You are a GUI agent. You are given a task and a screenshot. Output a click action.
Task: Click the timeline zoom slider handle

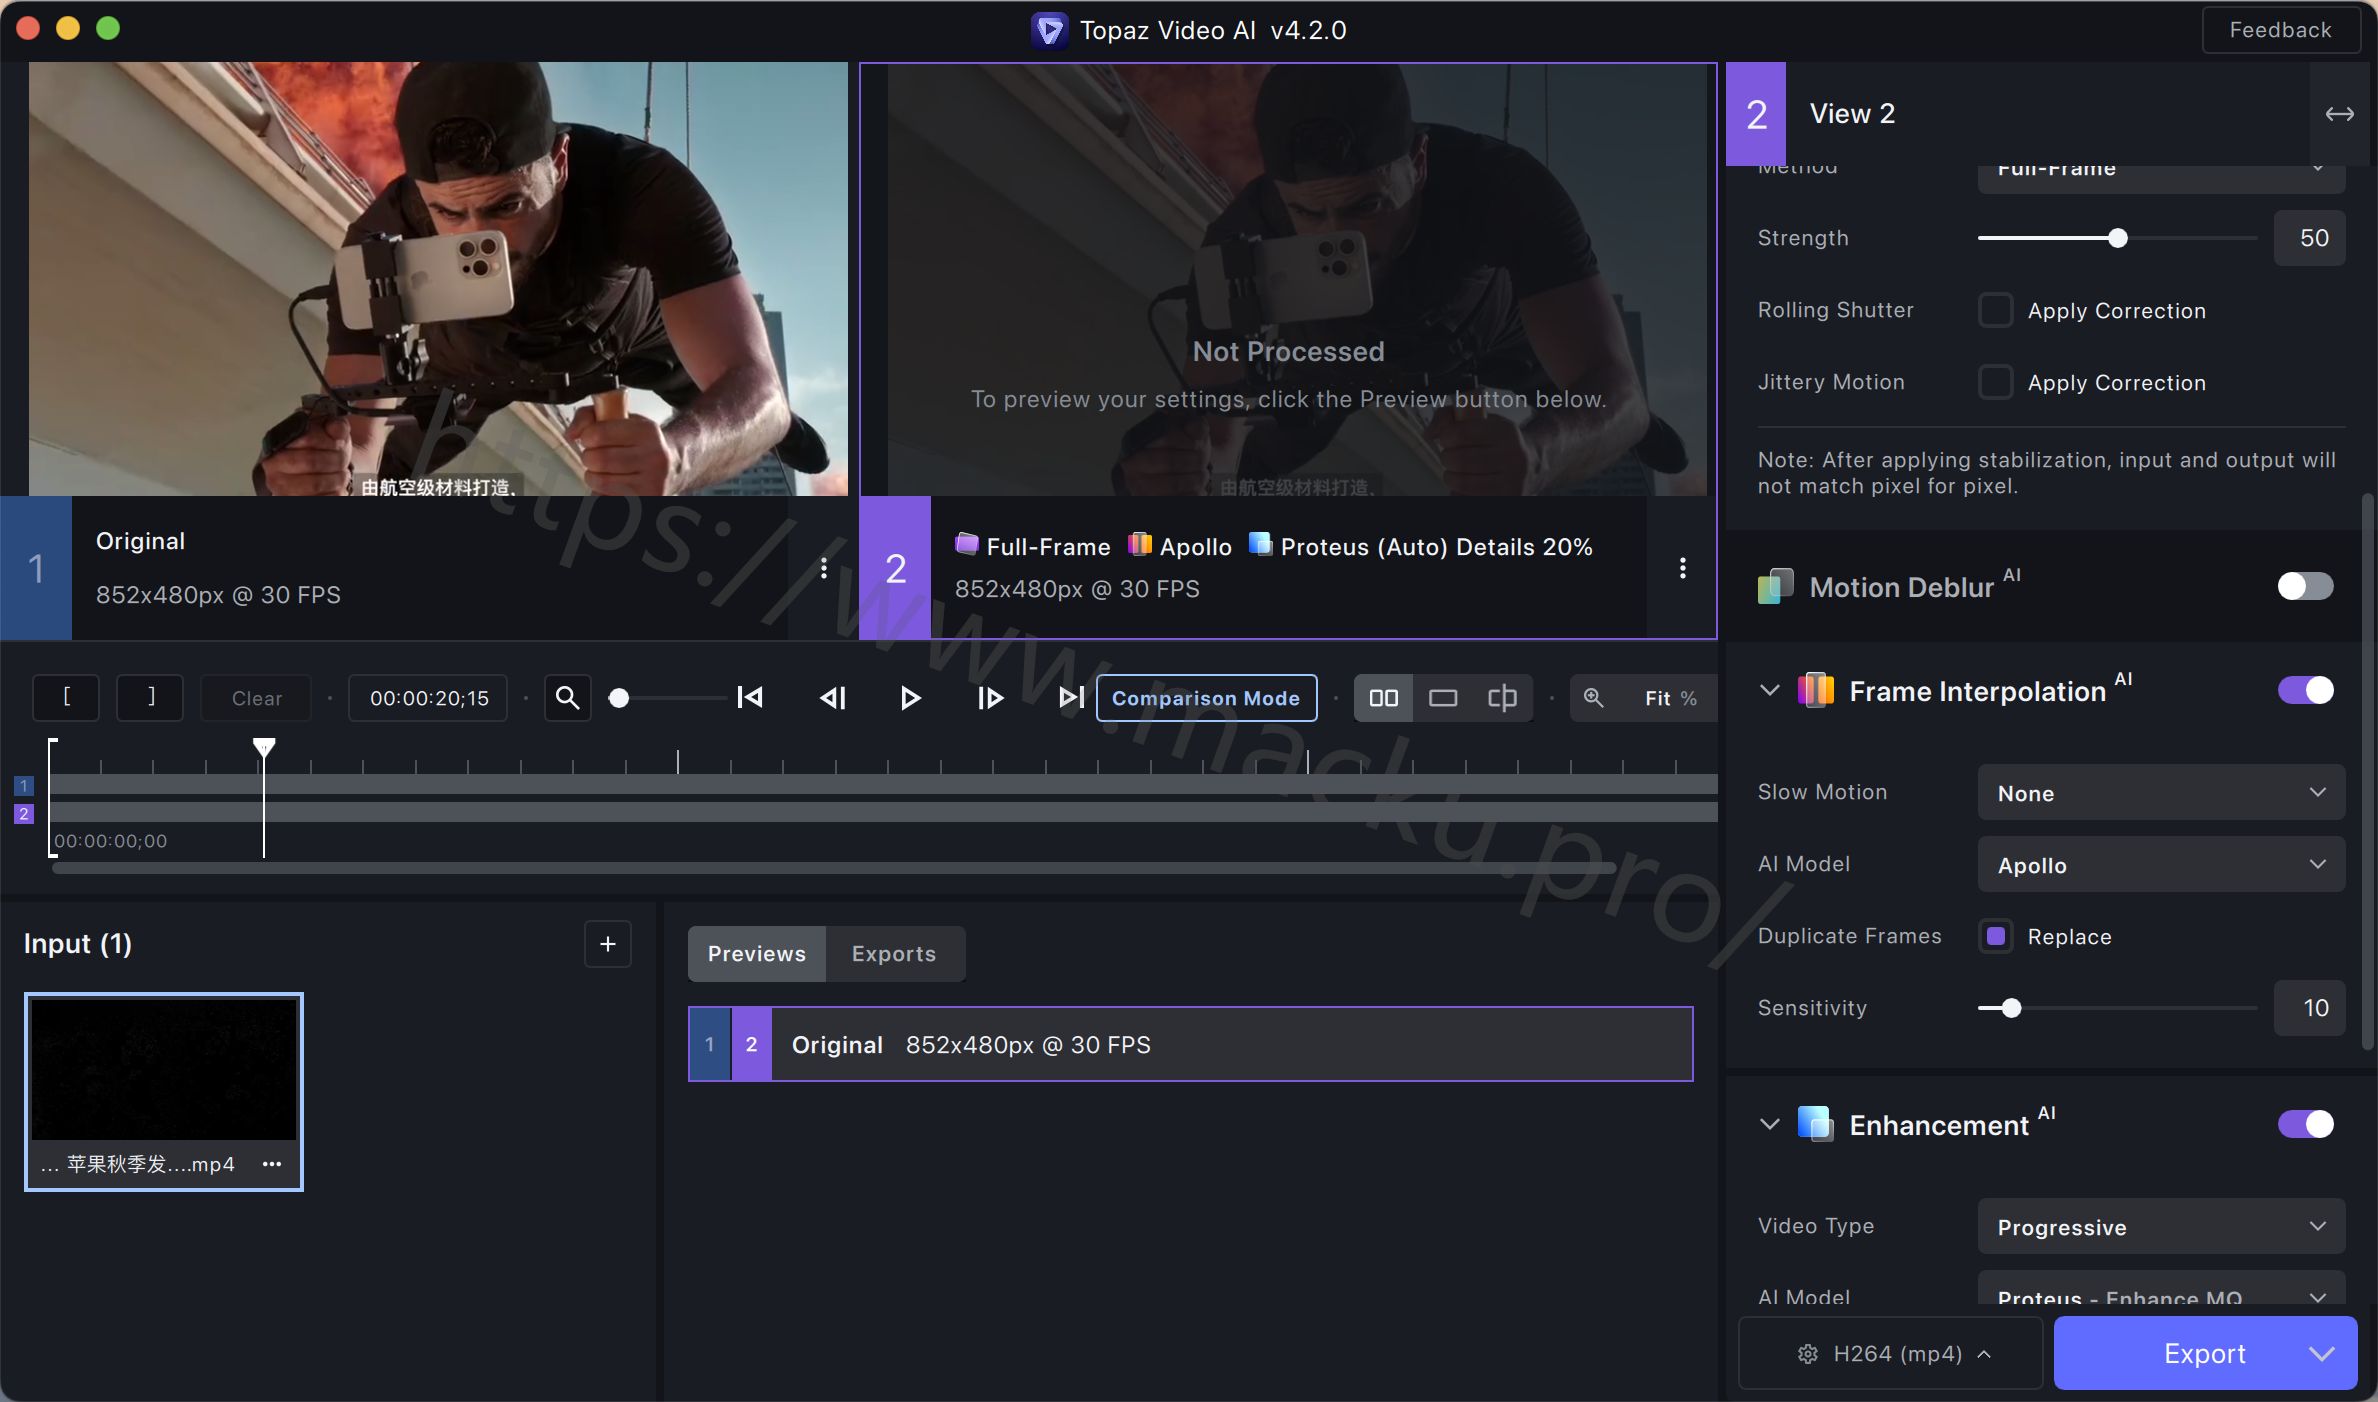619,698
